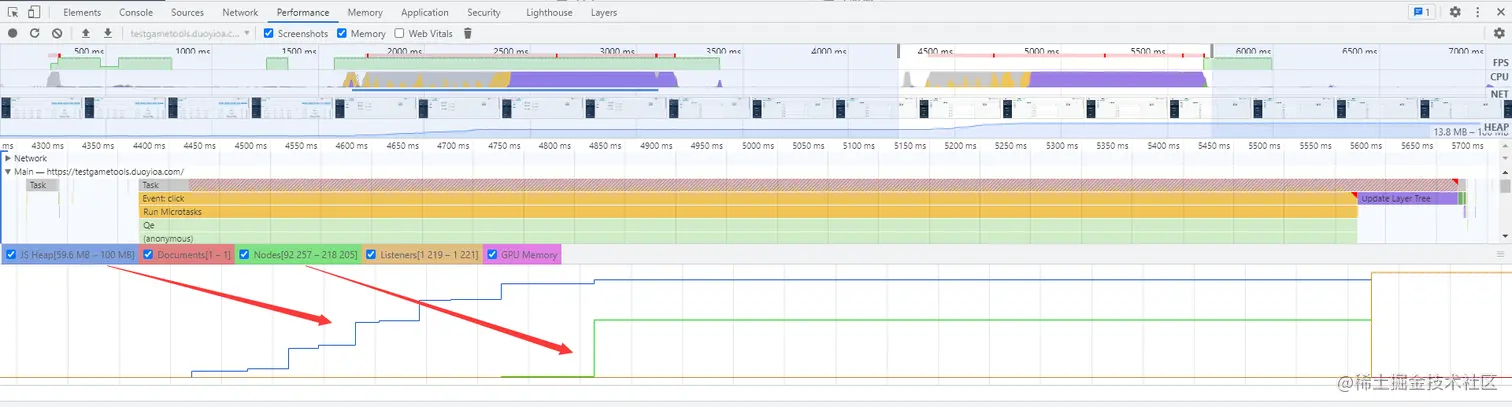Click the 5000 ms ruler mark in flame chart
The image size is (1512, 407).
tap(758, 145)
